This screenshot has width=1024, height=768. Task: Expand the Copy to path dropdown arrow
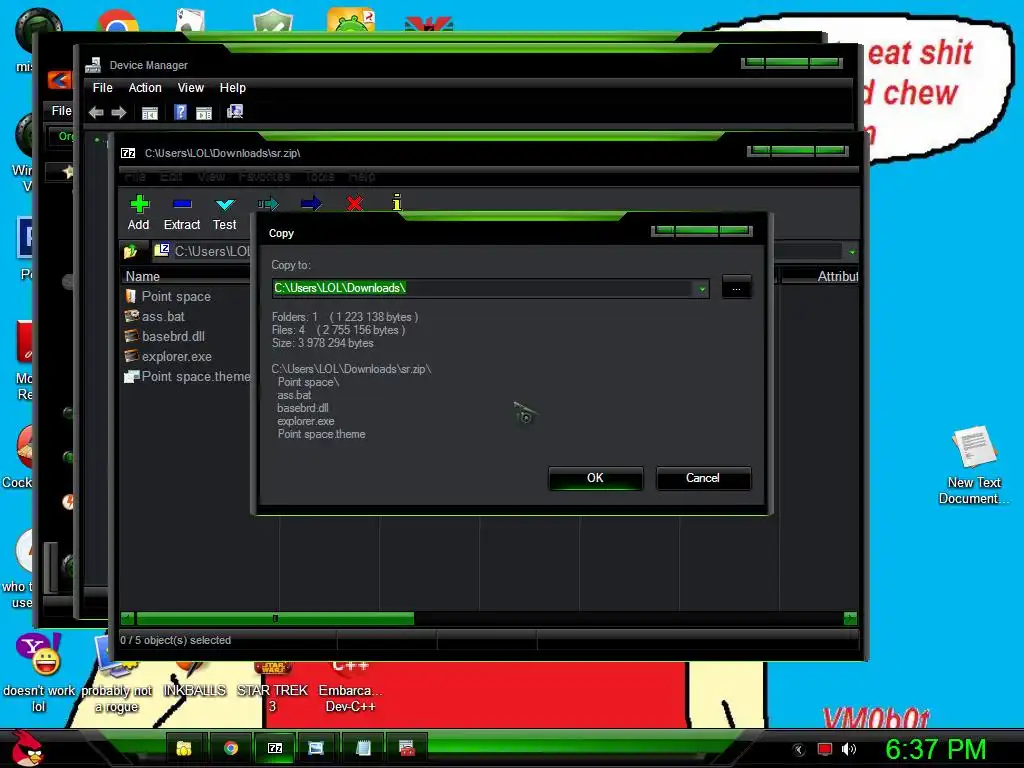(x=702, y=289)
